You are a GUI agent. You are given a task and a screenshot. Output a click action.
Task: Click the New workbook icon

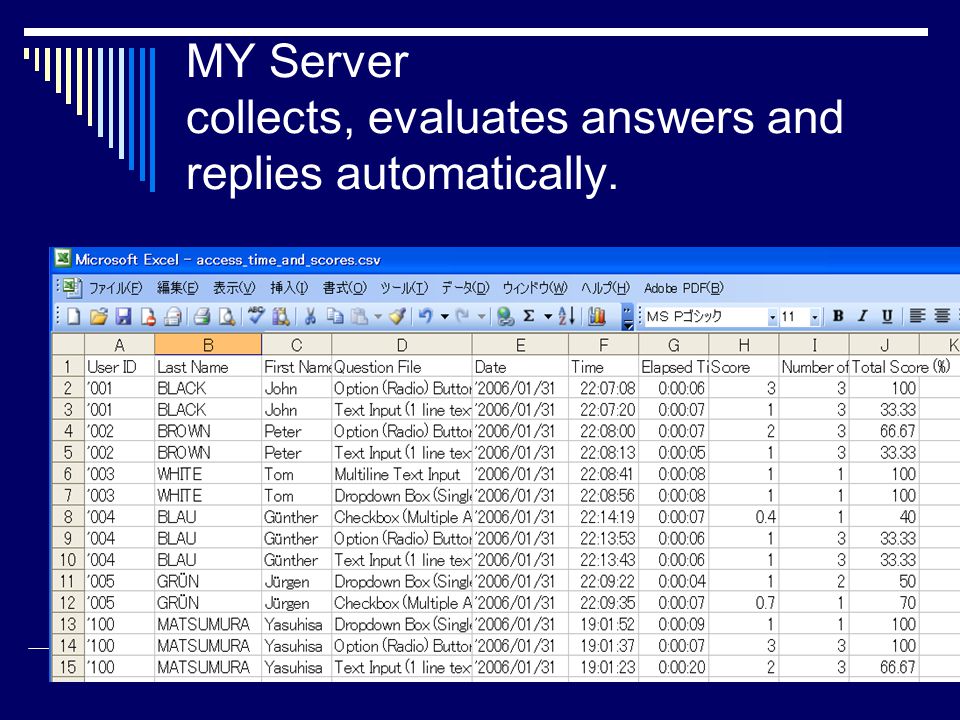point(74,317)
